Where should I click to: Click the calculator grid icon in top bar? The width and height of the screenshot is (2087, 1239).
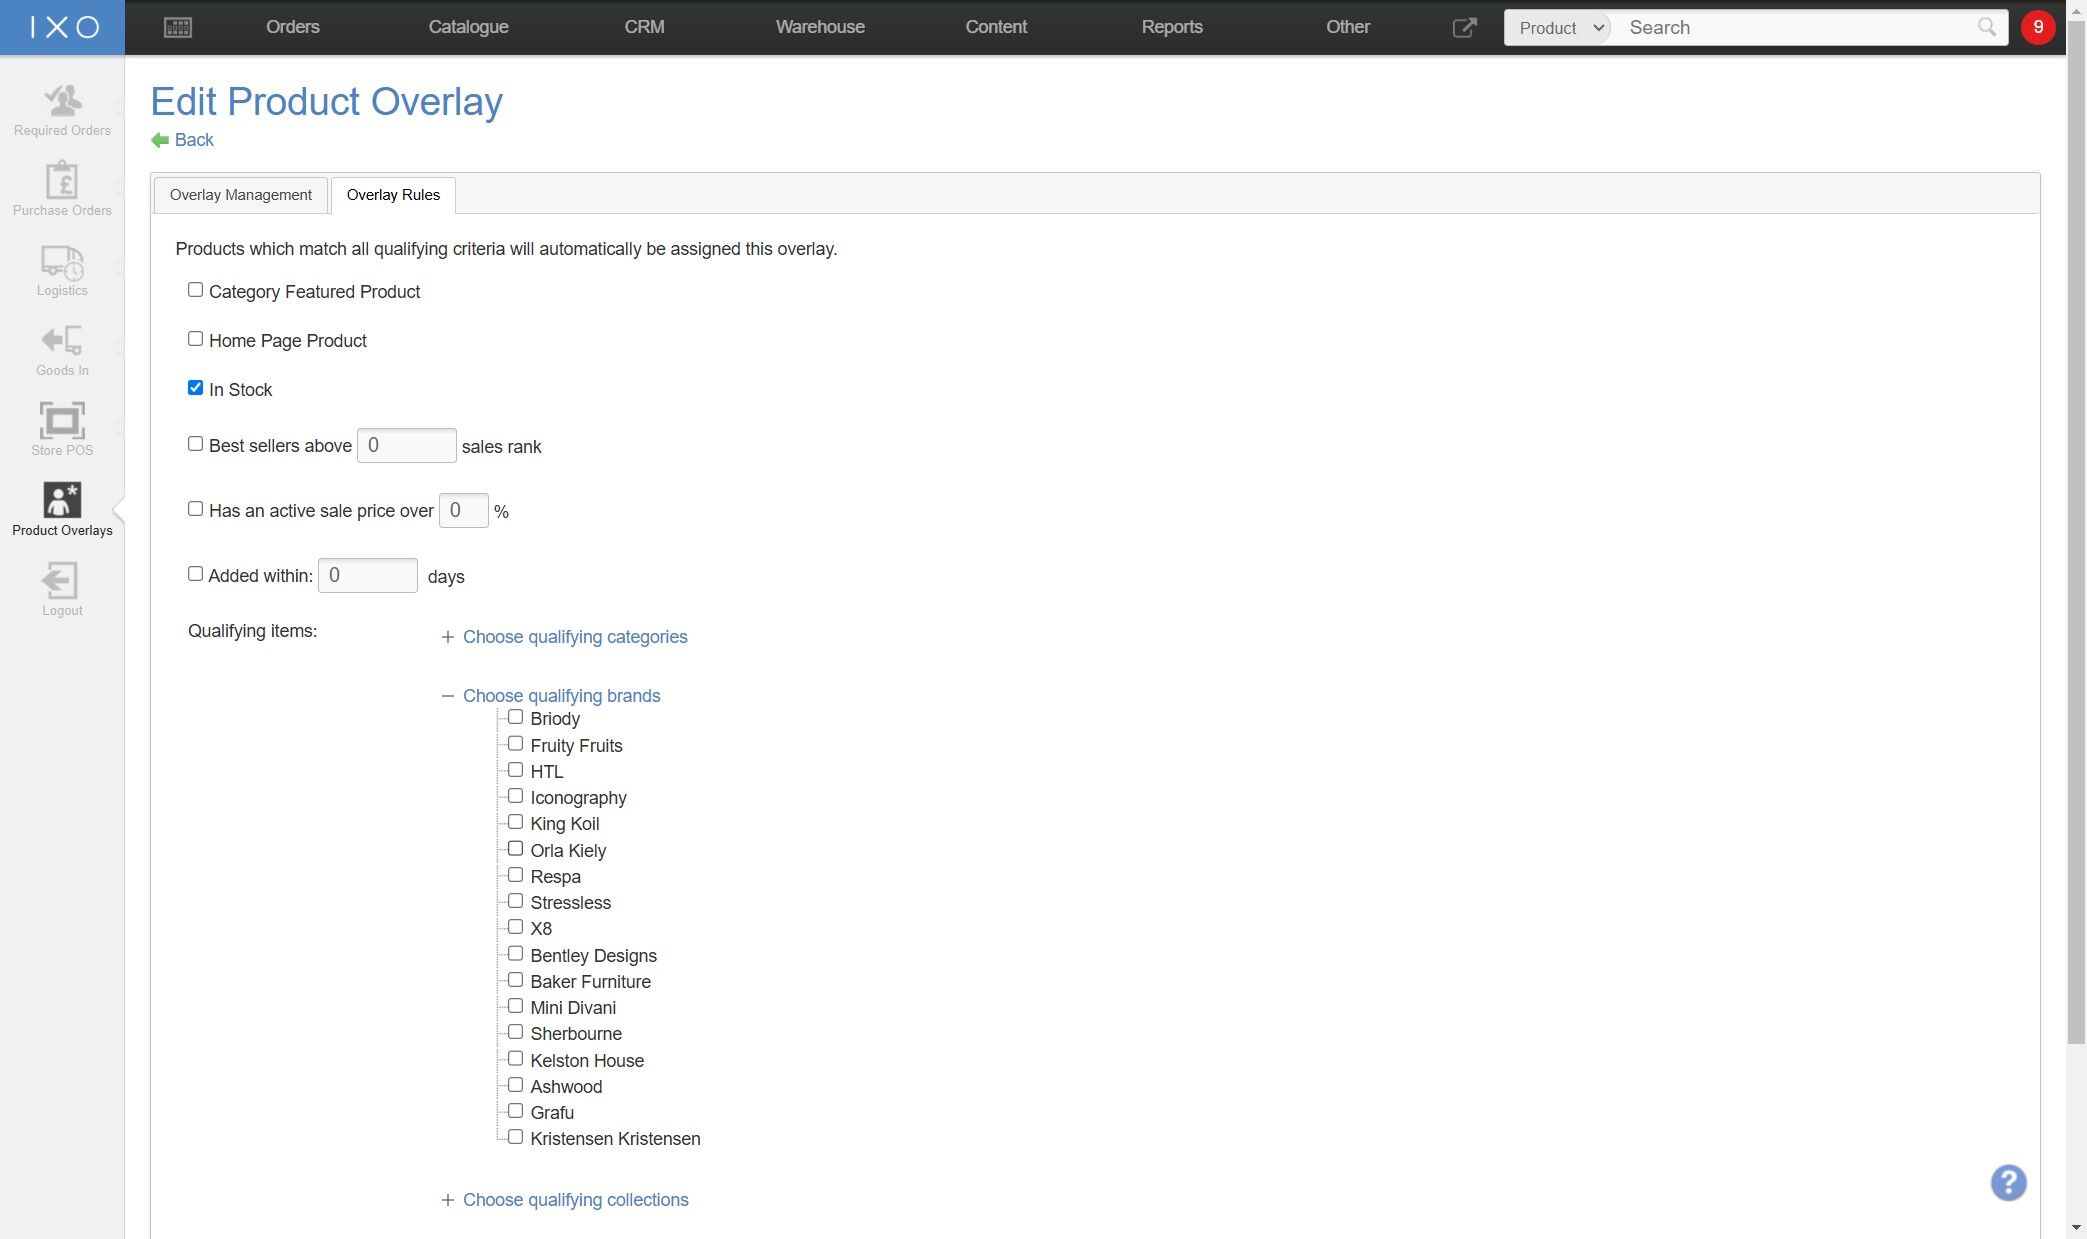(178, 28)
